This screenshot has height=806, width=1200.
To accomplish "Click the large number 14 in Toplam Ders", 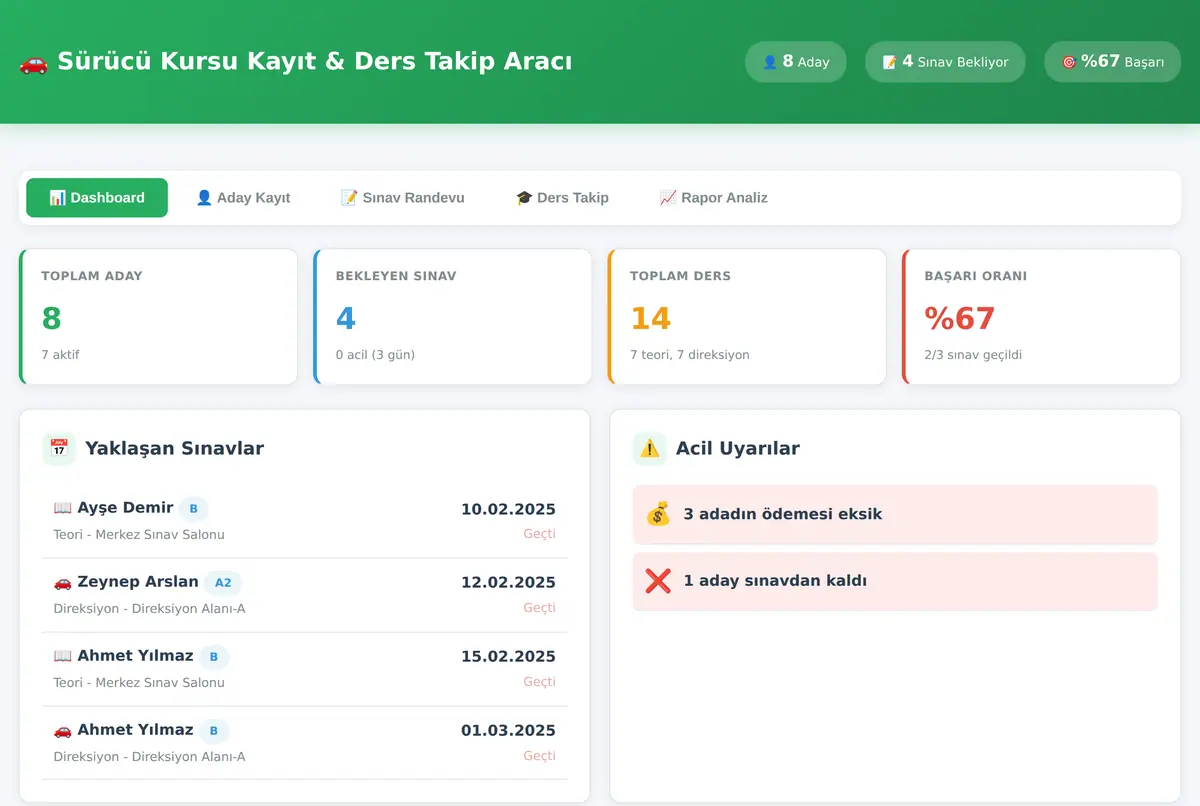I will [x=650, y=318].
